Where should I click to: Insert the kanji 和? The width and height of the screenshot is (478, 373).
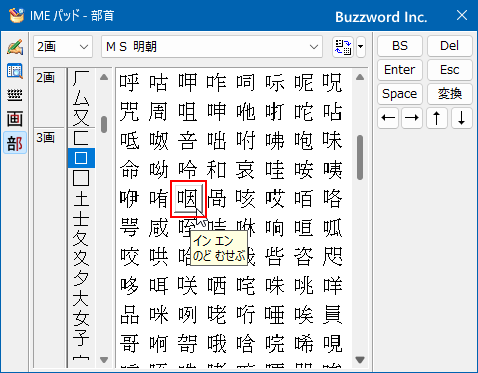pos(217,169)
